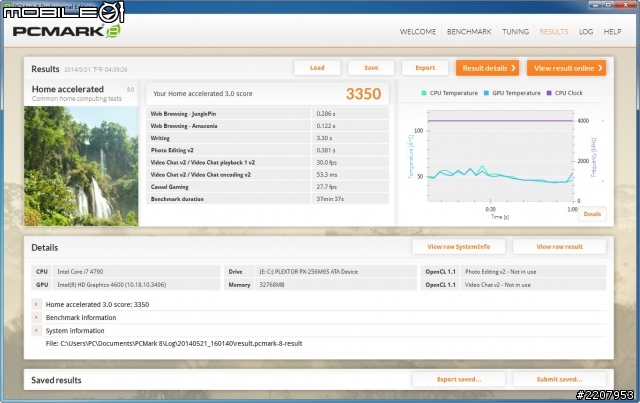Click the Details heading
Viewport: 640px width, 403px height.
[x=45, y=247]
